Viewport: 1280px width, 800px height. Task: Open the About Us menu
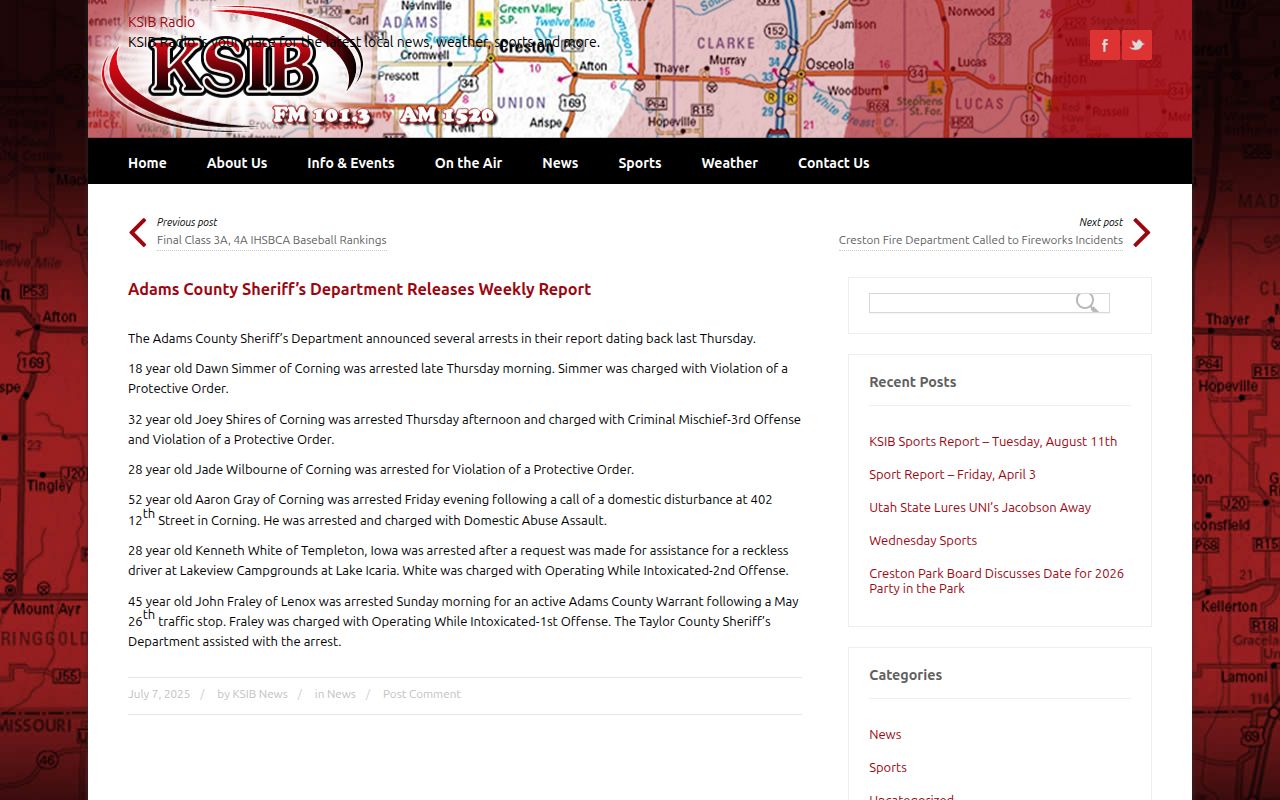pyautogui.click(x=237, y=163)
